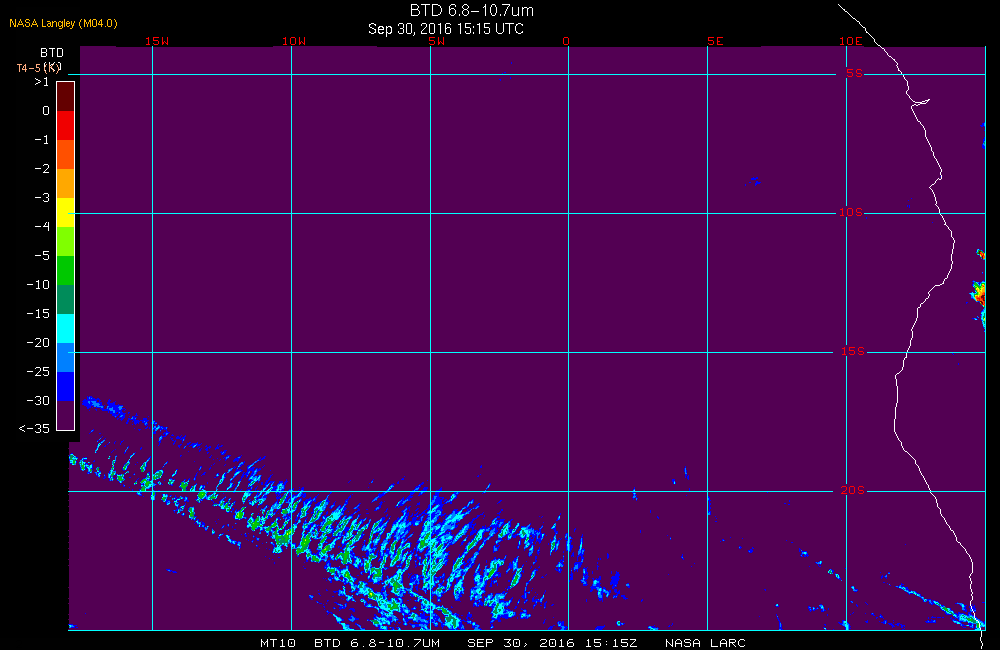Click the 5S latitude label

tap(853, 74)
